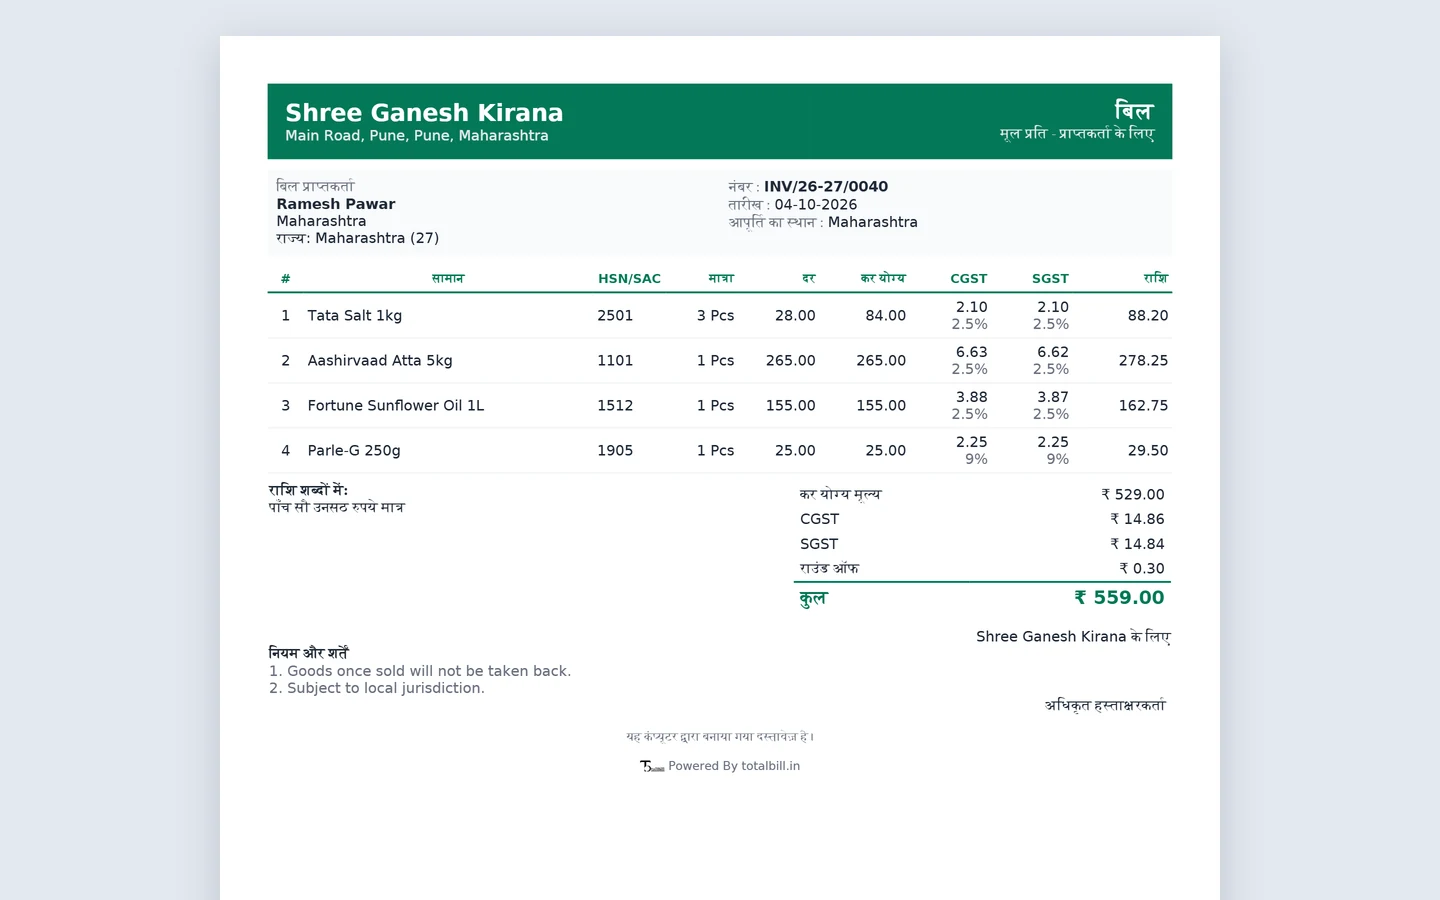Select the बिल title in the header

(1134, 110)
